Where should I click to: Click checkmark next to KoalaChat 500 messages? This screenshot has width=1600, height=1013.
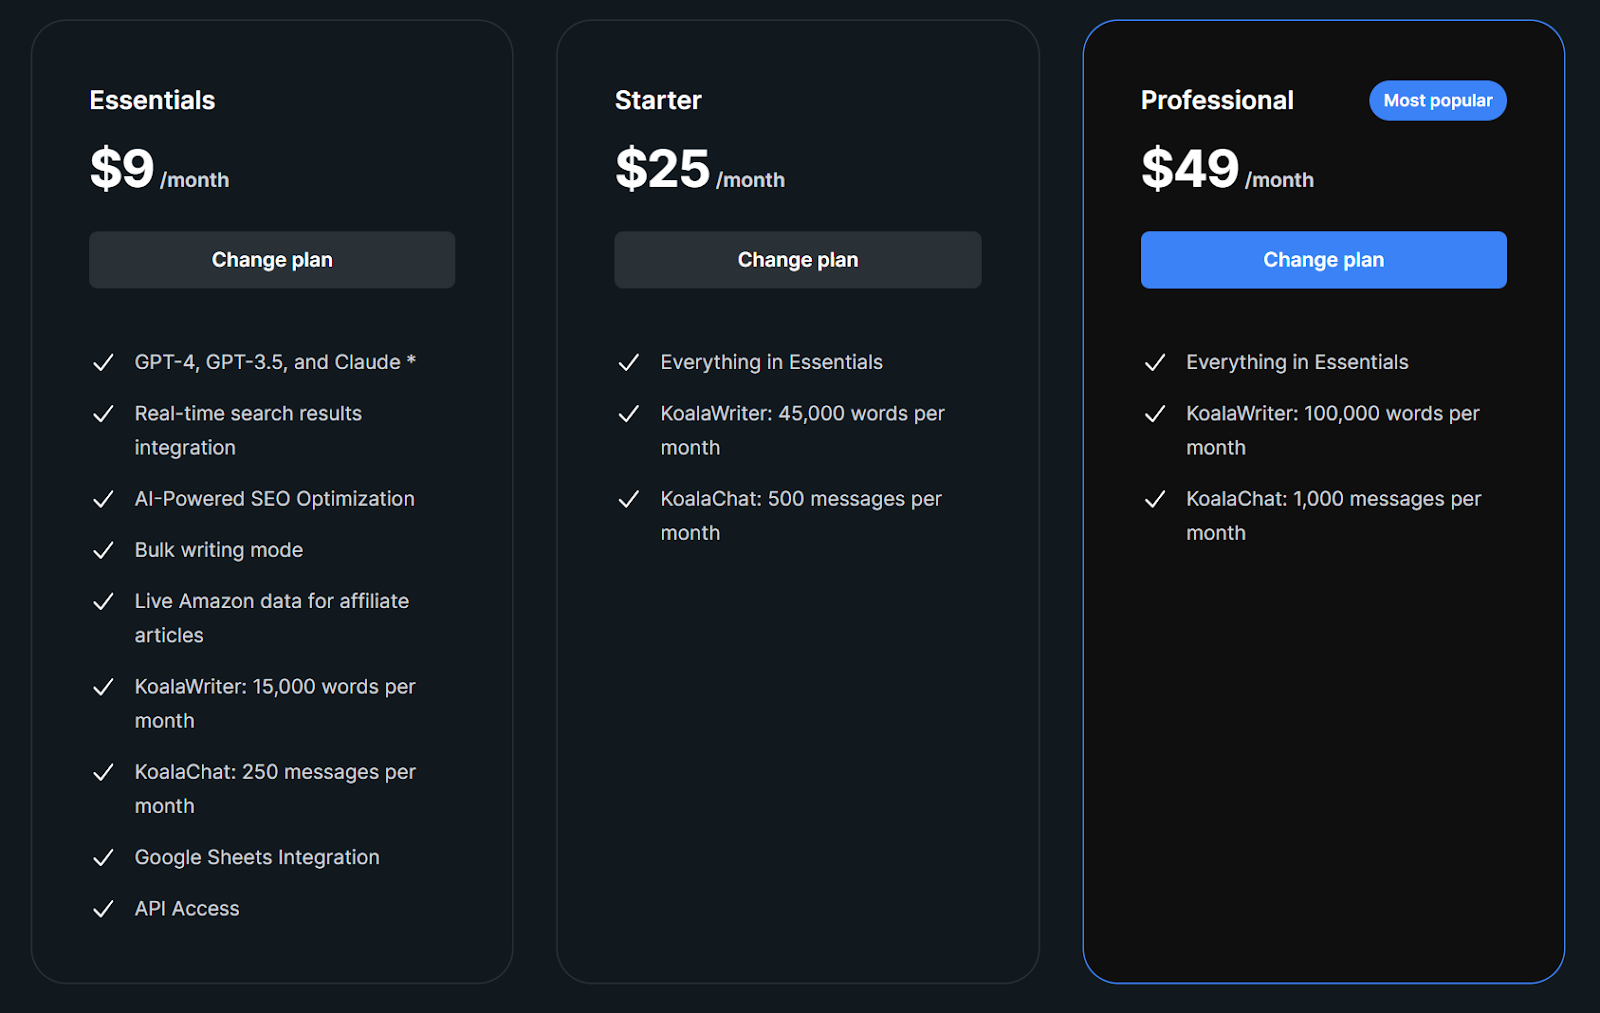pos(628,499)
